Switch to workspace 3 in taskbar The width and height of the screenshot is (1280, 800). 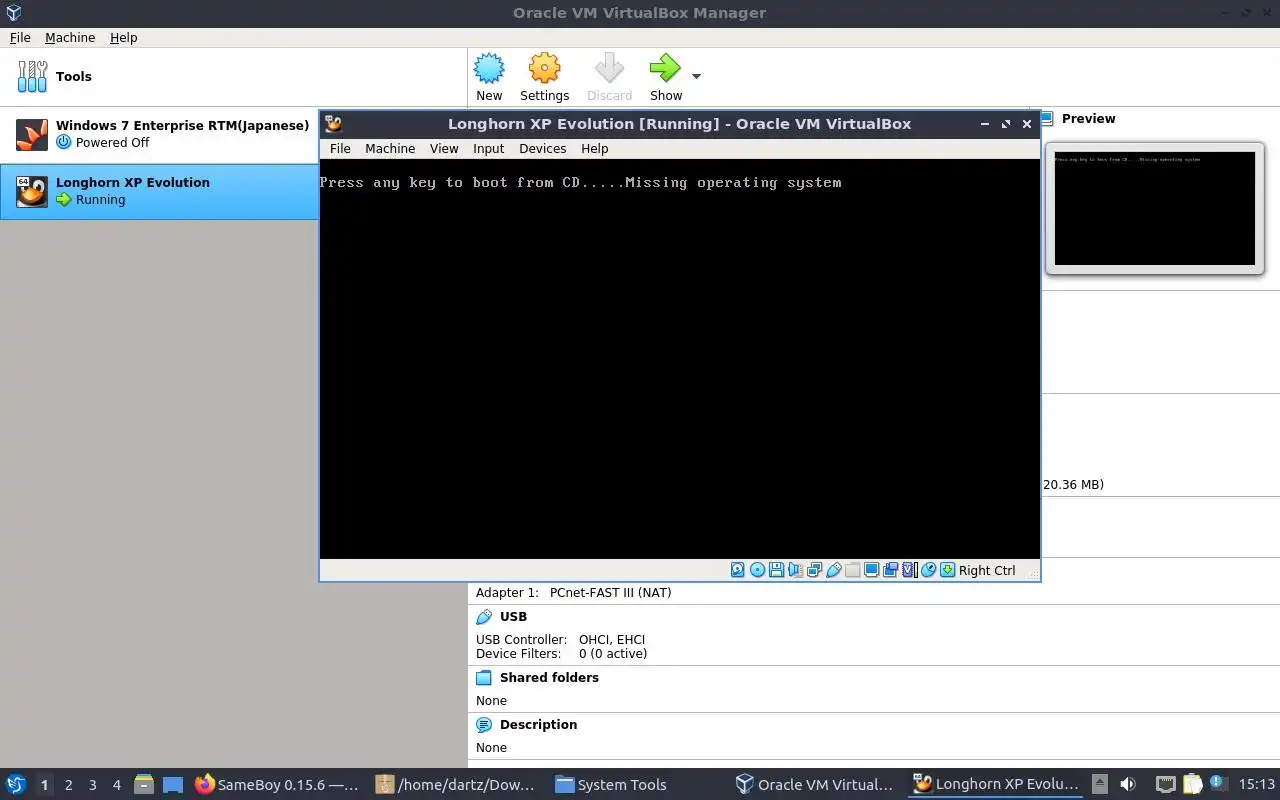92,785
